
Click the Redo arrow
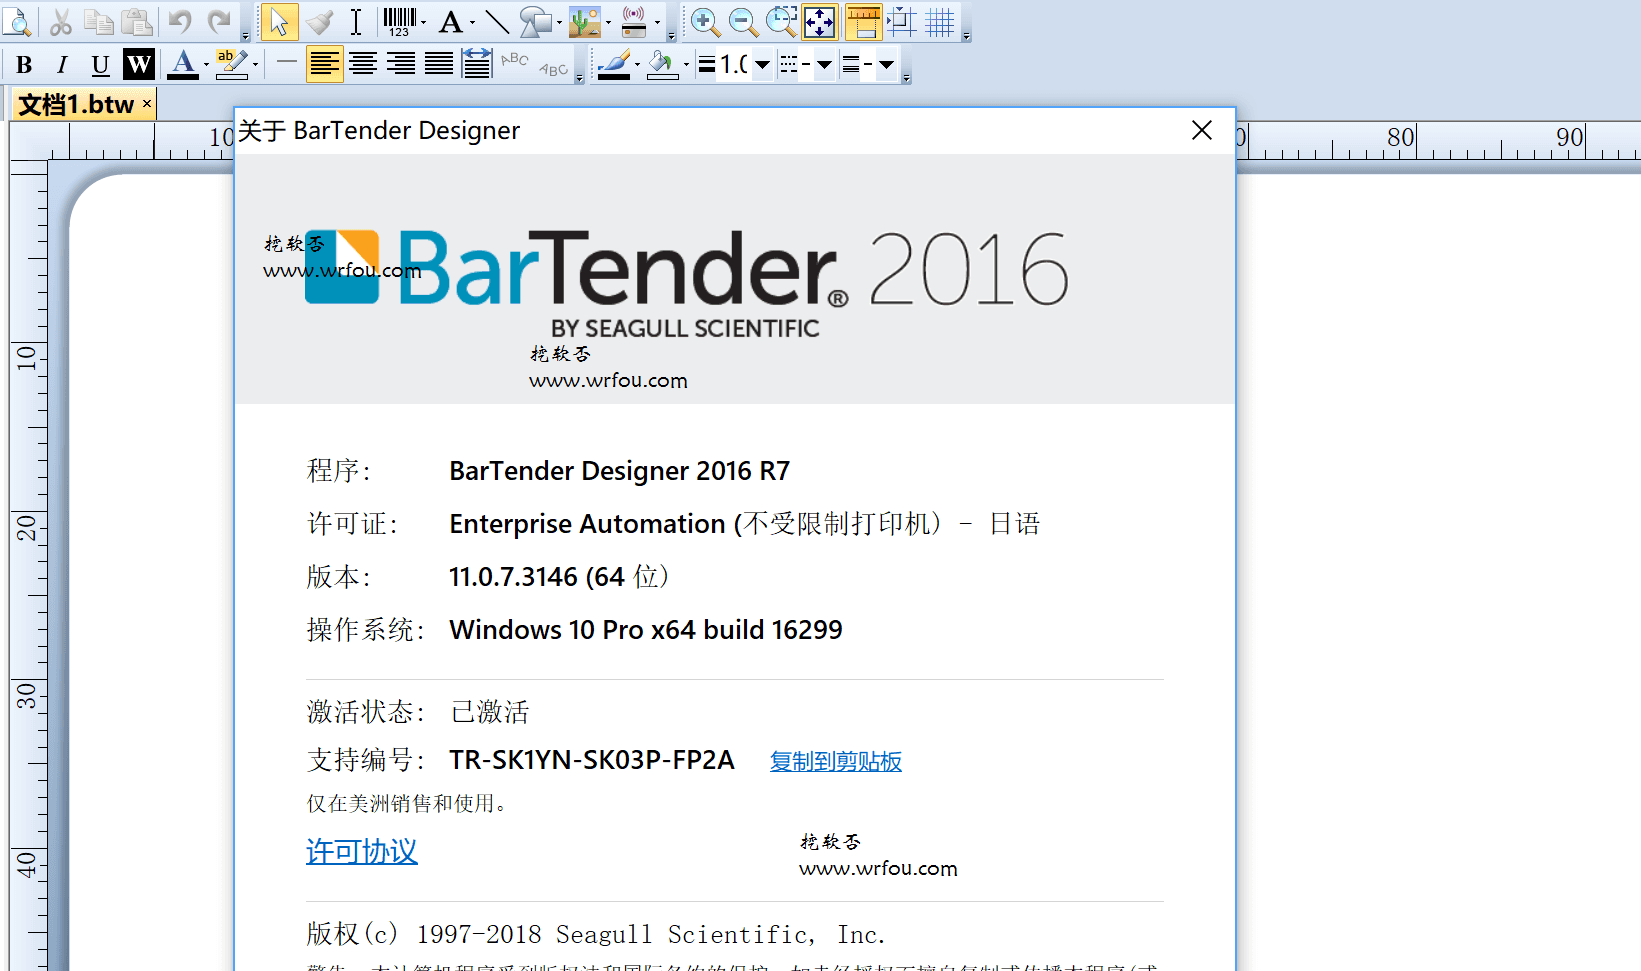point(219,21)
